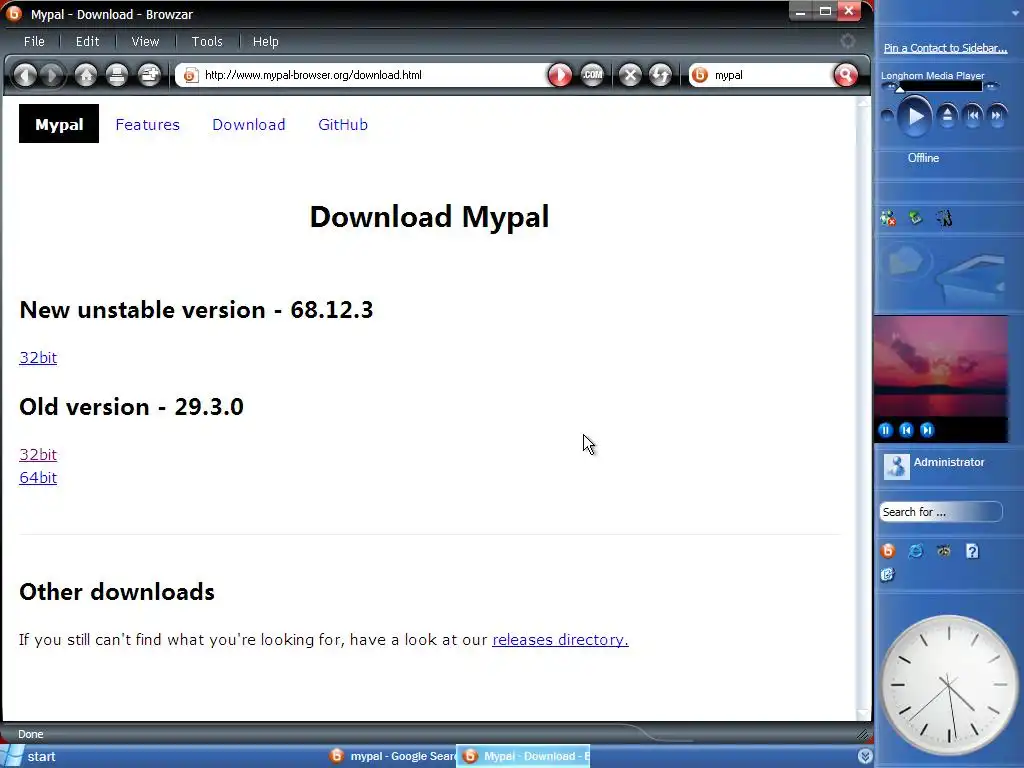Stop loading with the X toolbar icon

click(630, 75)
